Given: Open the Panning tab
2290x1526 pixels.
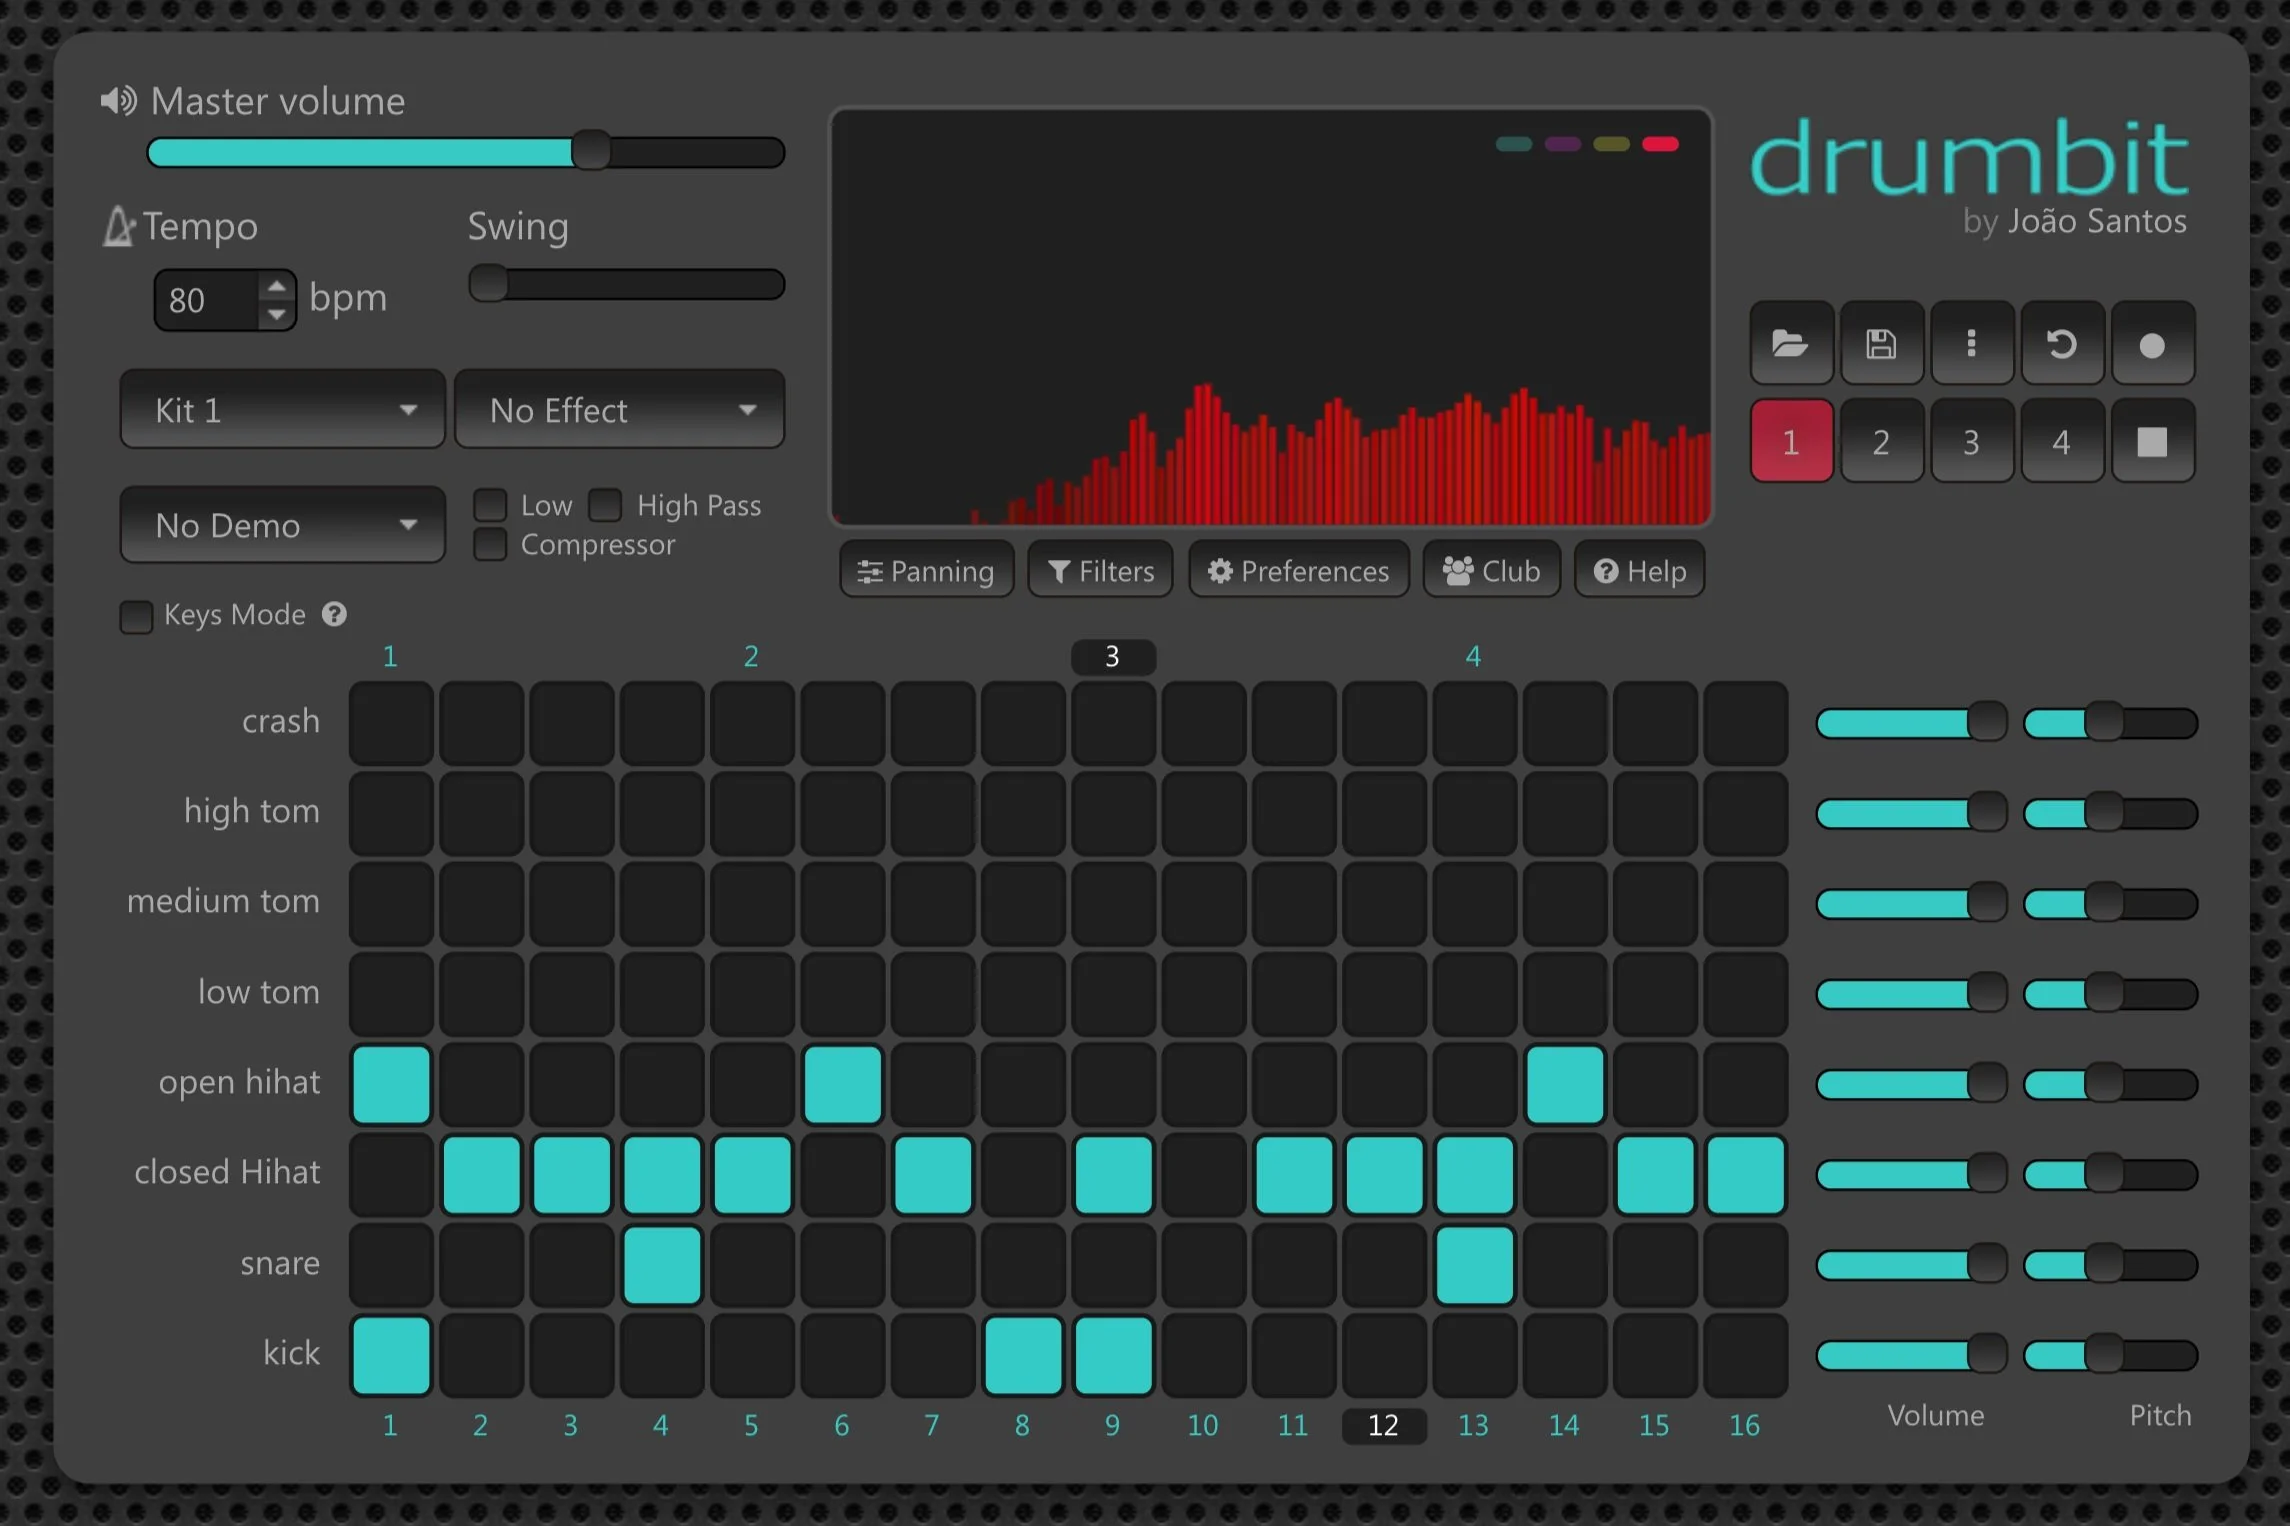Looking at the screenshot, I should [926, 571].
